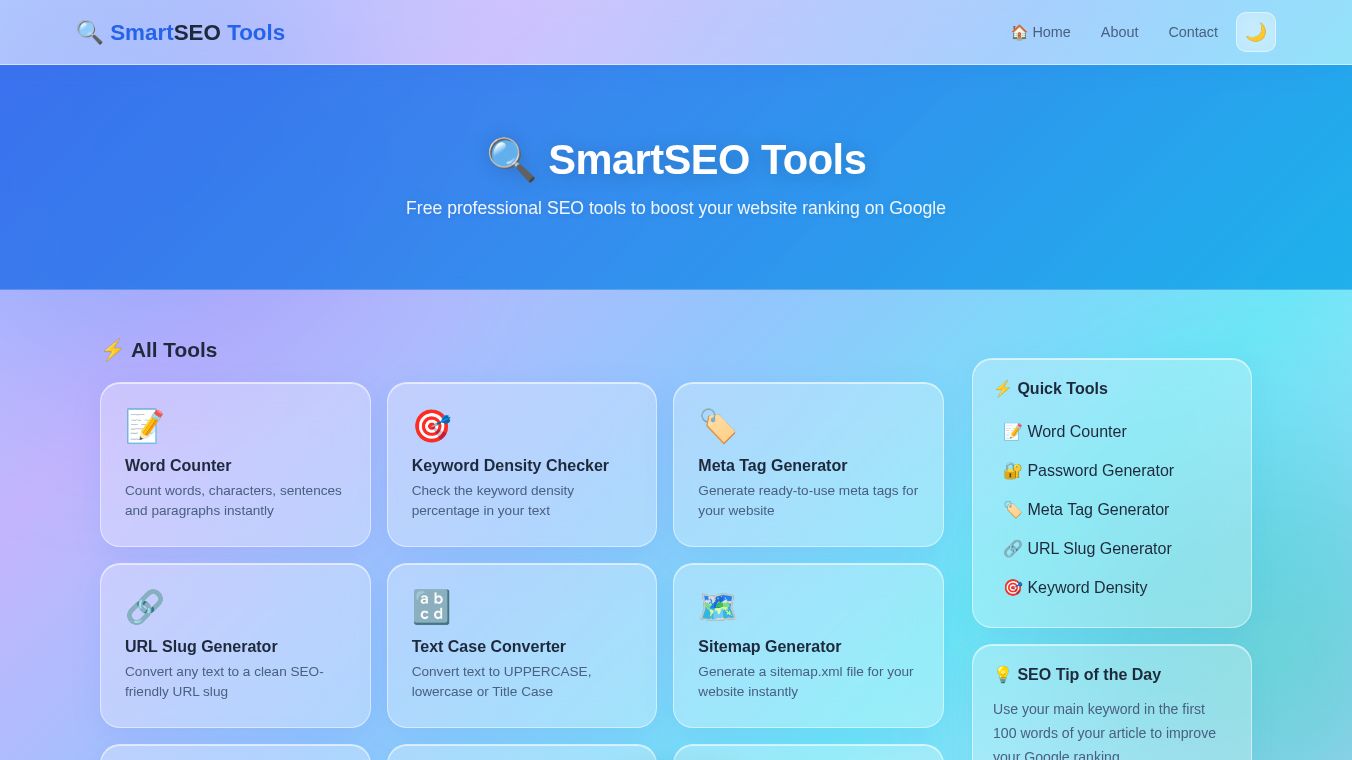This screenshot has width=1352, height=760.
Task: Open the About page link
Action: (1119, 32)
